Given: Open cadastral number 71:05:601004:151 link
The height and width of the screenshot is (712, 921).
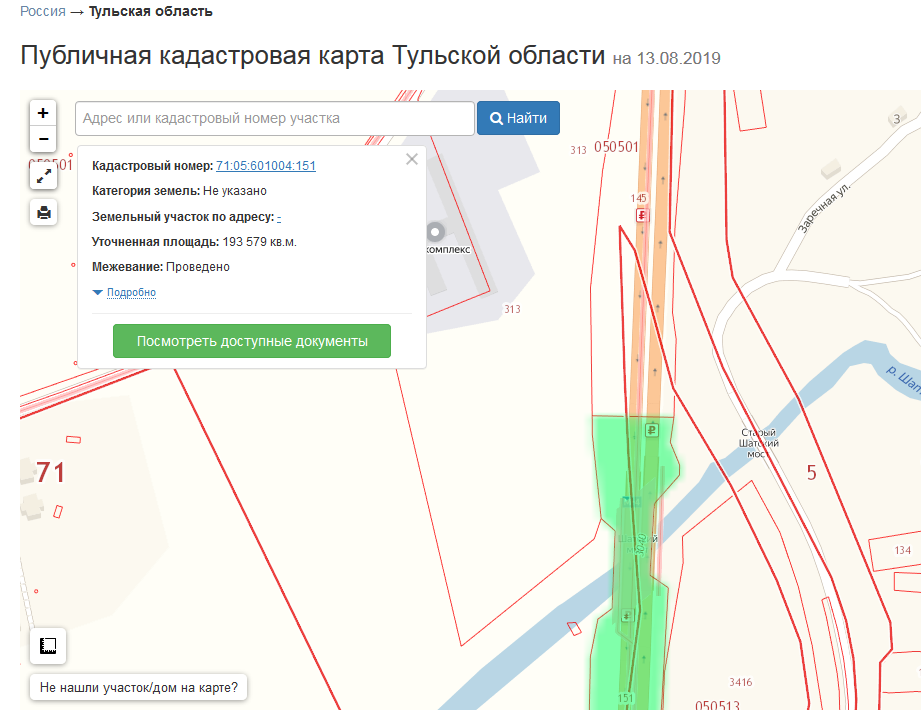Looking at the screenshot, I should [266, 166].
